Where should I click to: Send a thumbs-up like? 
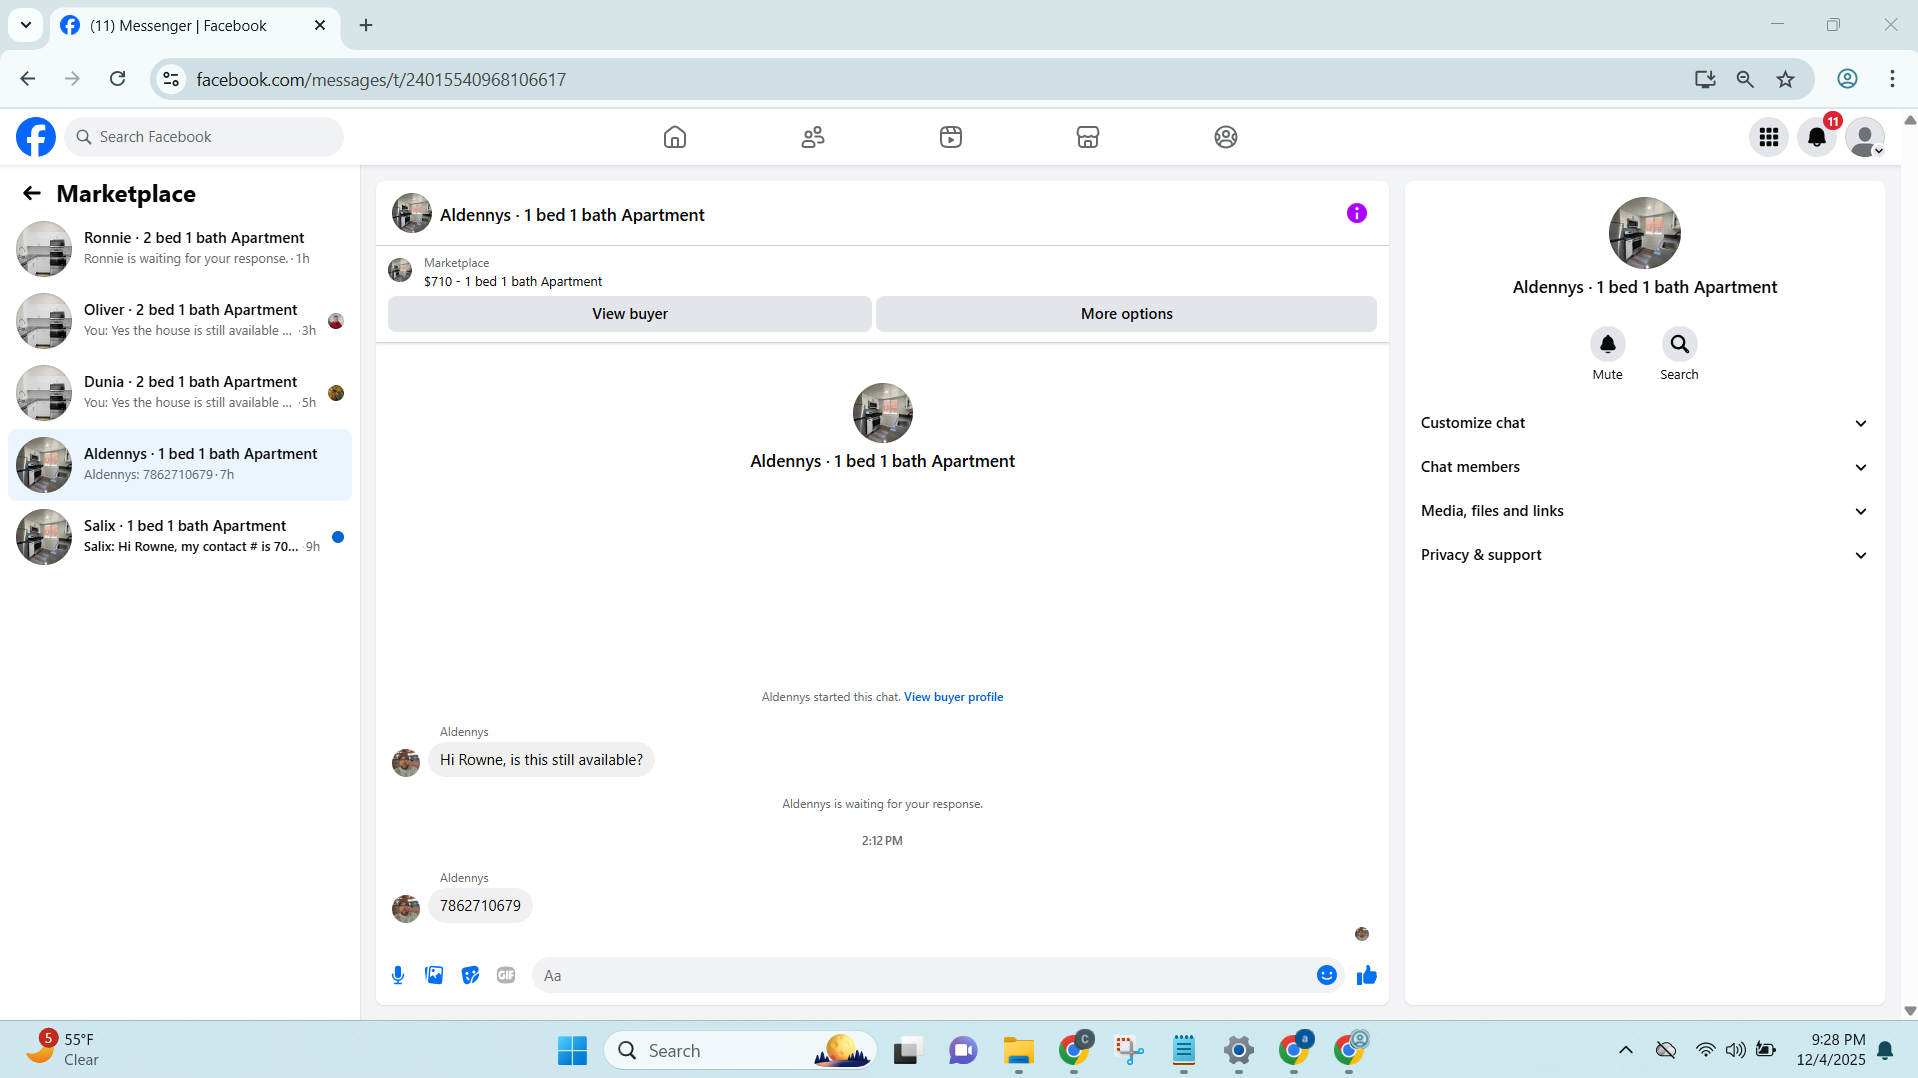[1367, 975]
